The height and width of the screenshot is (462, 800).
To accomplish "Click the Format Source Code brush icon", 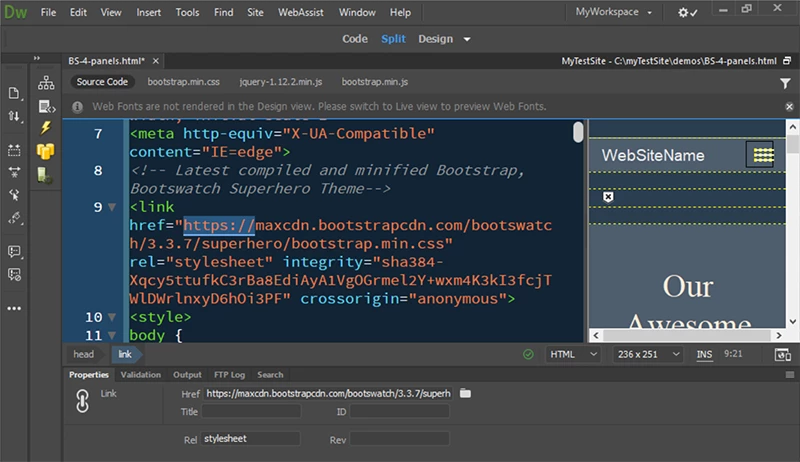I will 14,218.
